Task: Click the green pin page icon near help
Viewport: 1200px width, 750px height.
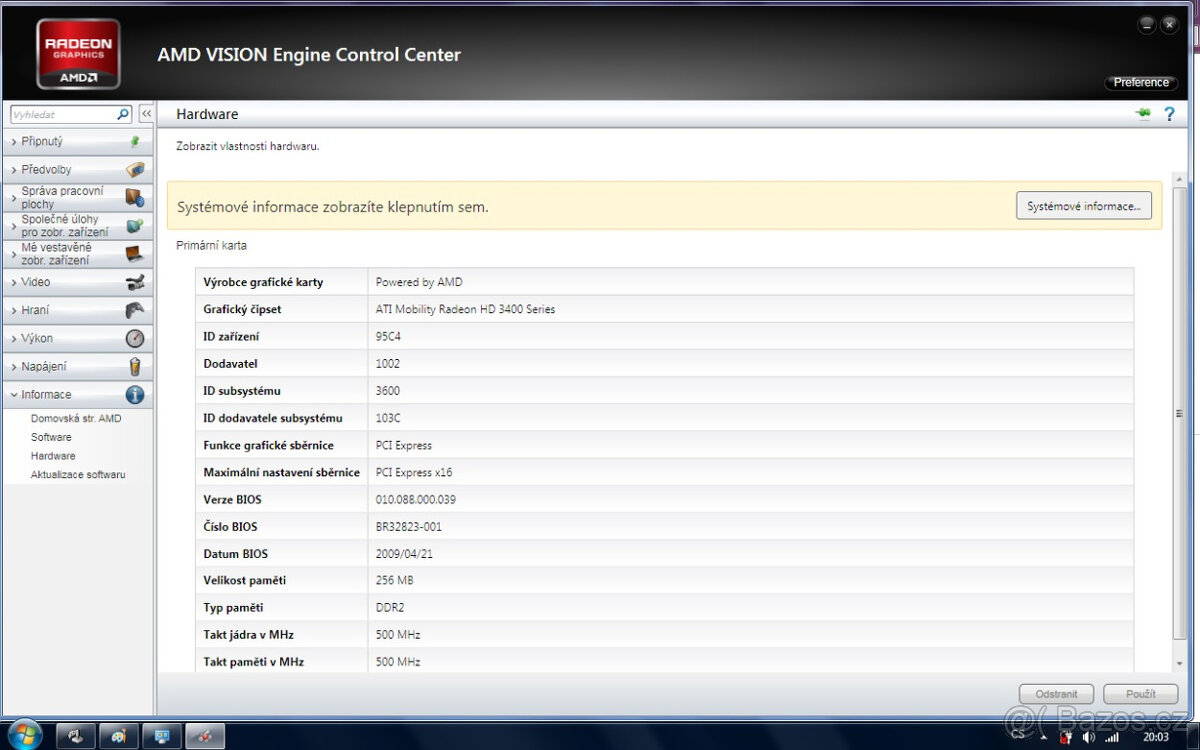Action: 1143,114
